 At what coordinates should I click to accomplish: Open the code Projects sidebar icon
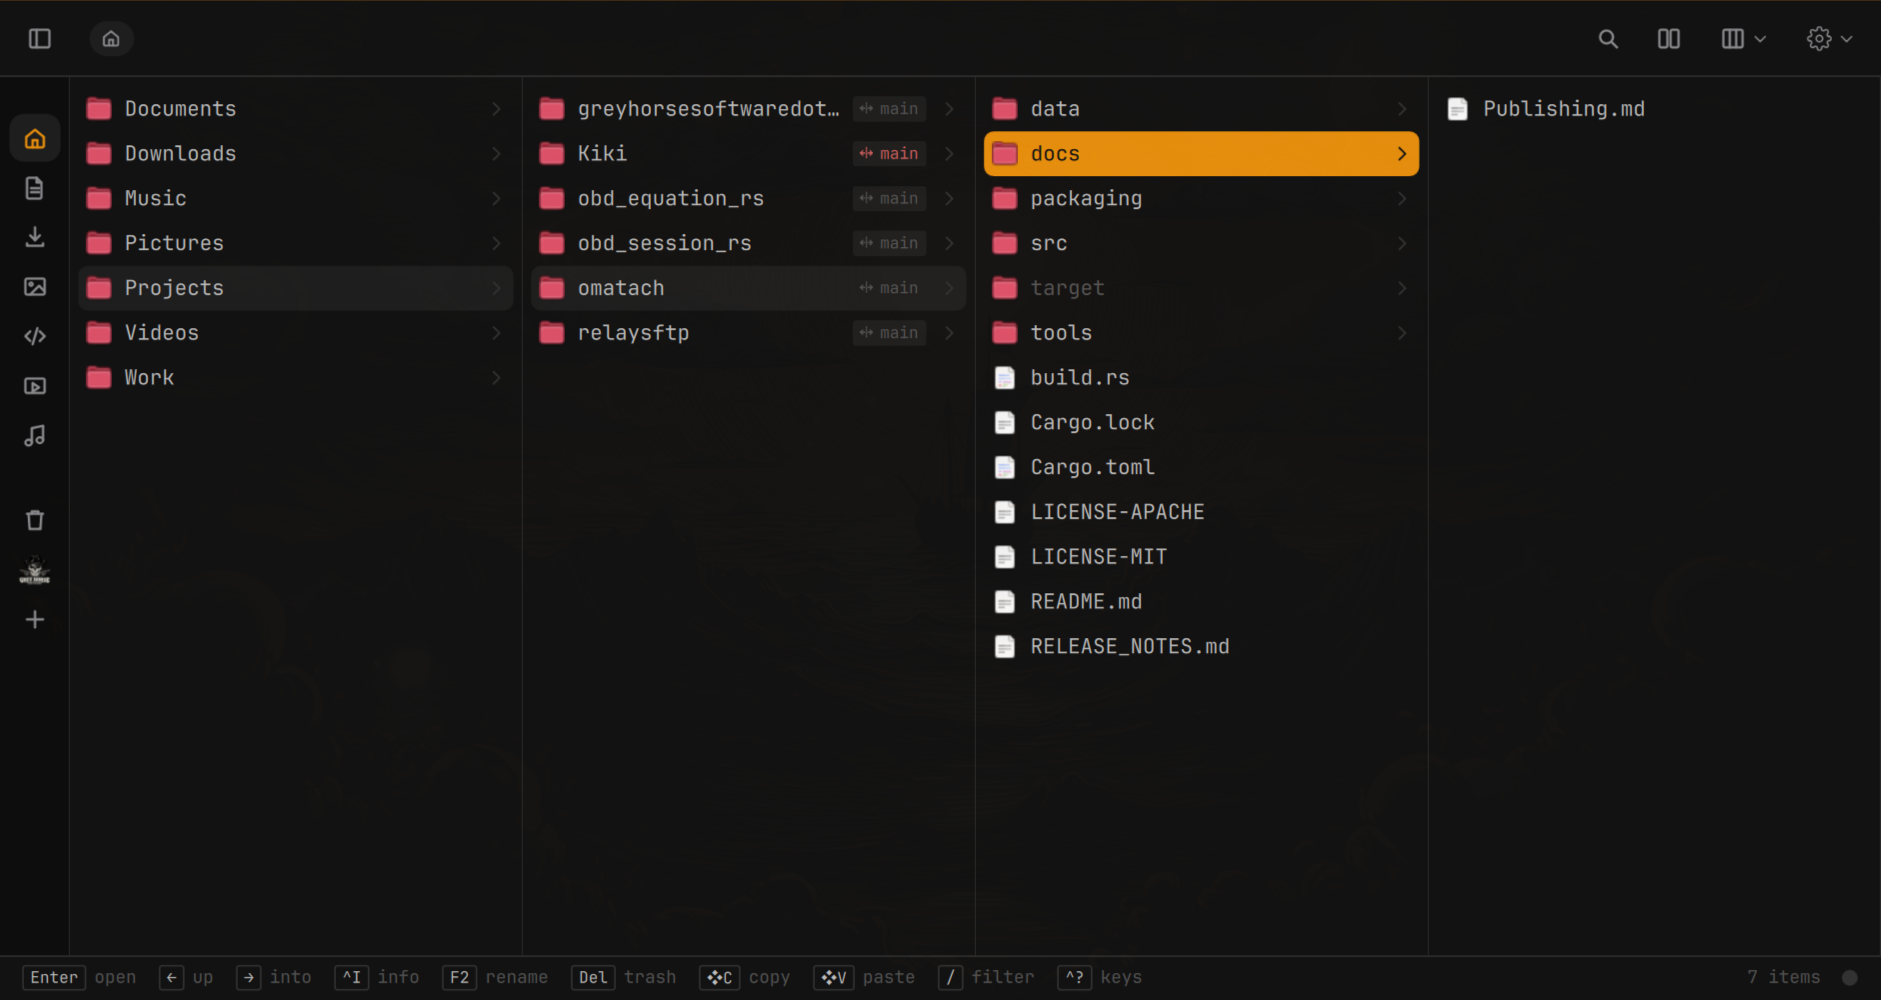click(35, 336)
